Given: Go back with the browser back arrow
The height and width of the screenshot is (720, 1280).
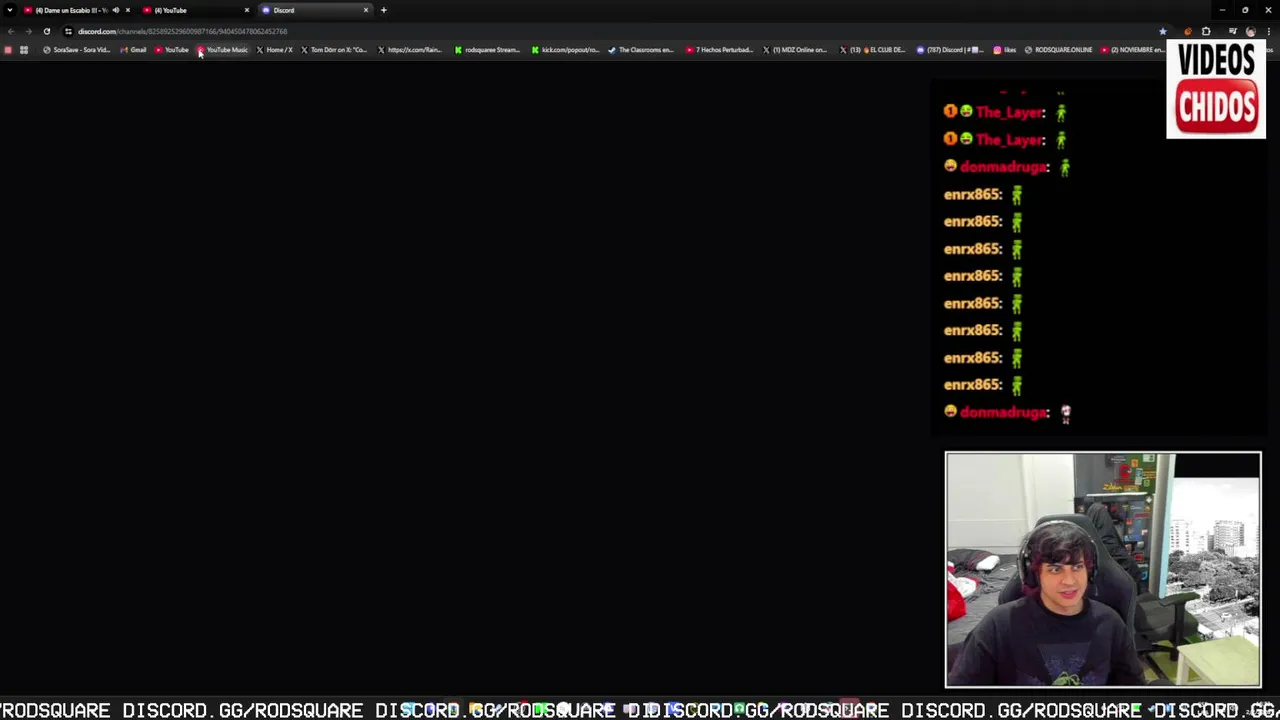Looking at the screenshot, I should [x=11, y=31].
